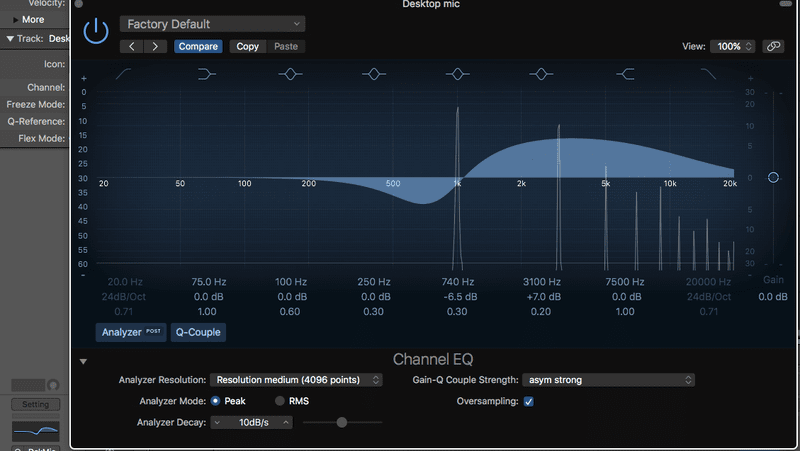Toggle the Analyzer POST button
Image resolution: width=800 pixels, height=451 pixels.
pyautogui.click(x=131, y=332)
